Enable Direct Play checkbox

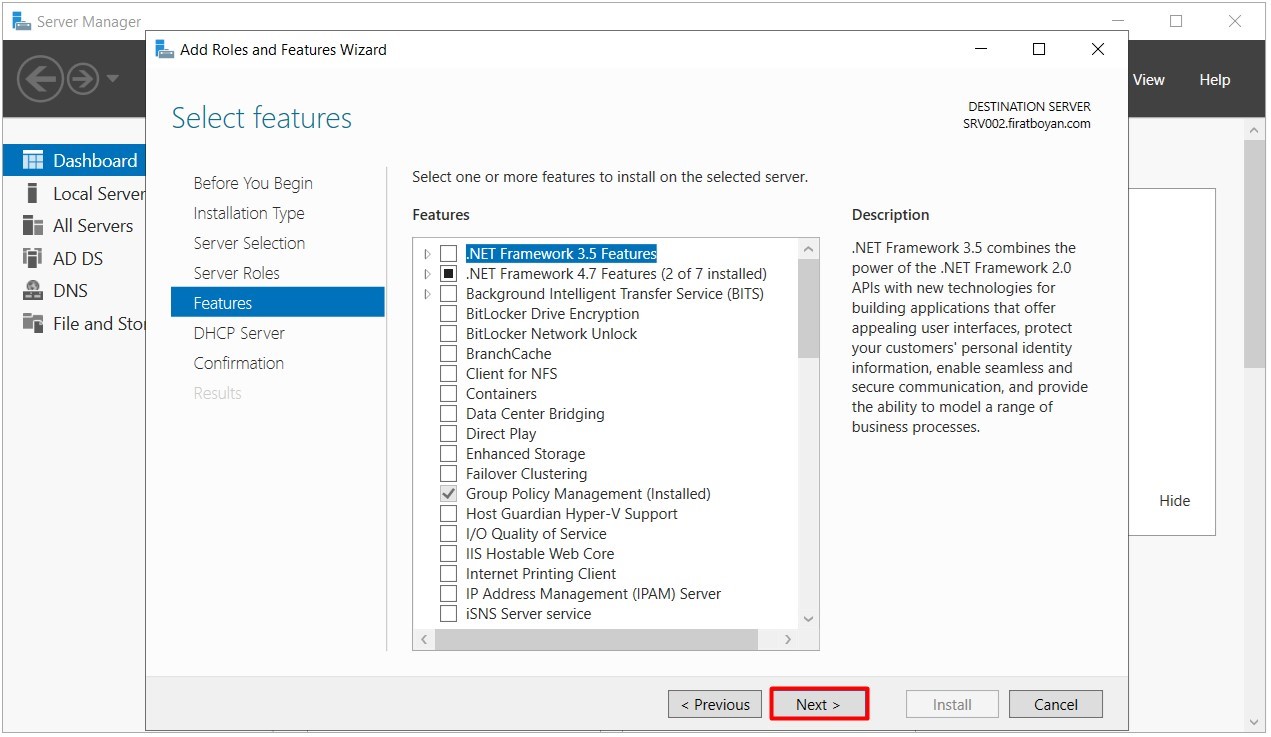448,434
